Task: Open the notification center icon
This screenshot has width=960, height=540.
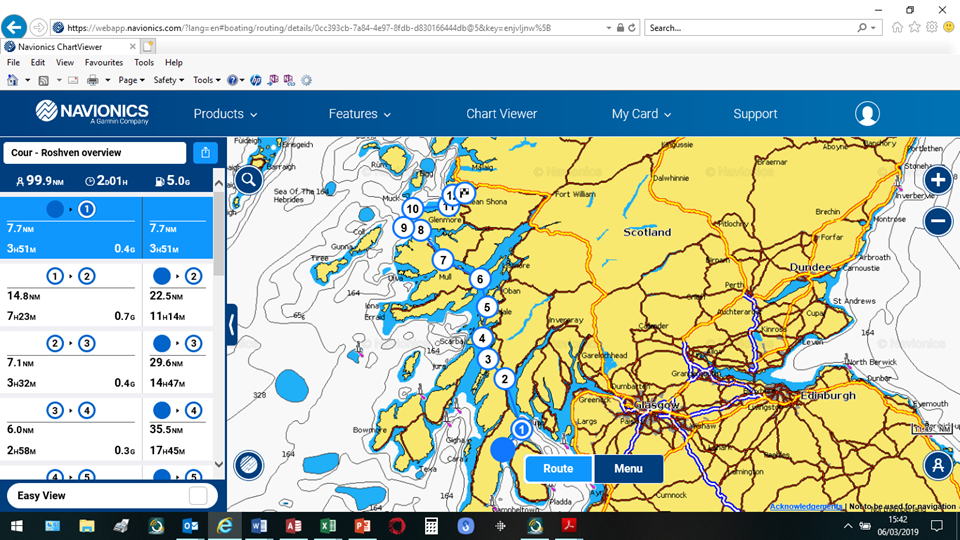Action: pyautogui.click(x=936, y=526)
